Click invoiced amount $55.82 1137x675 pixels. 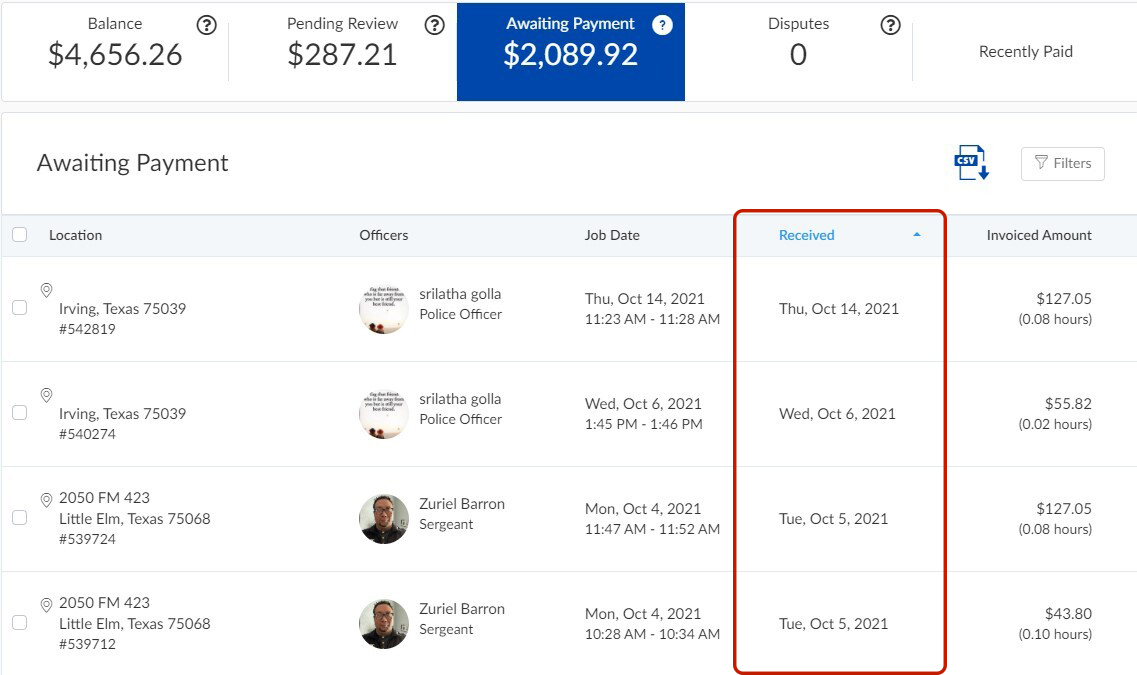point(1068,404)
